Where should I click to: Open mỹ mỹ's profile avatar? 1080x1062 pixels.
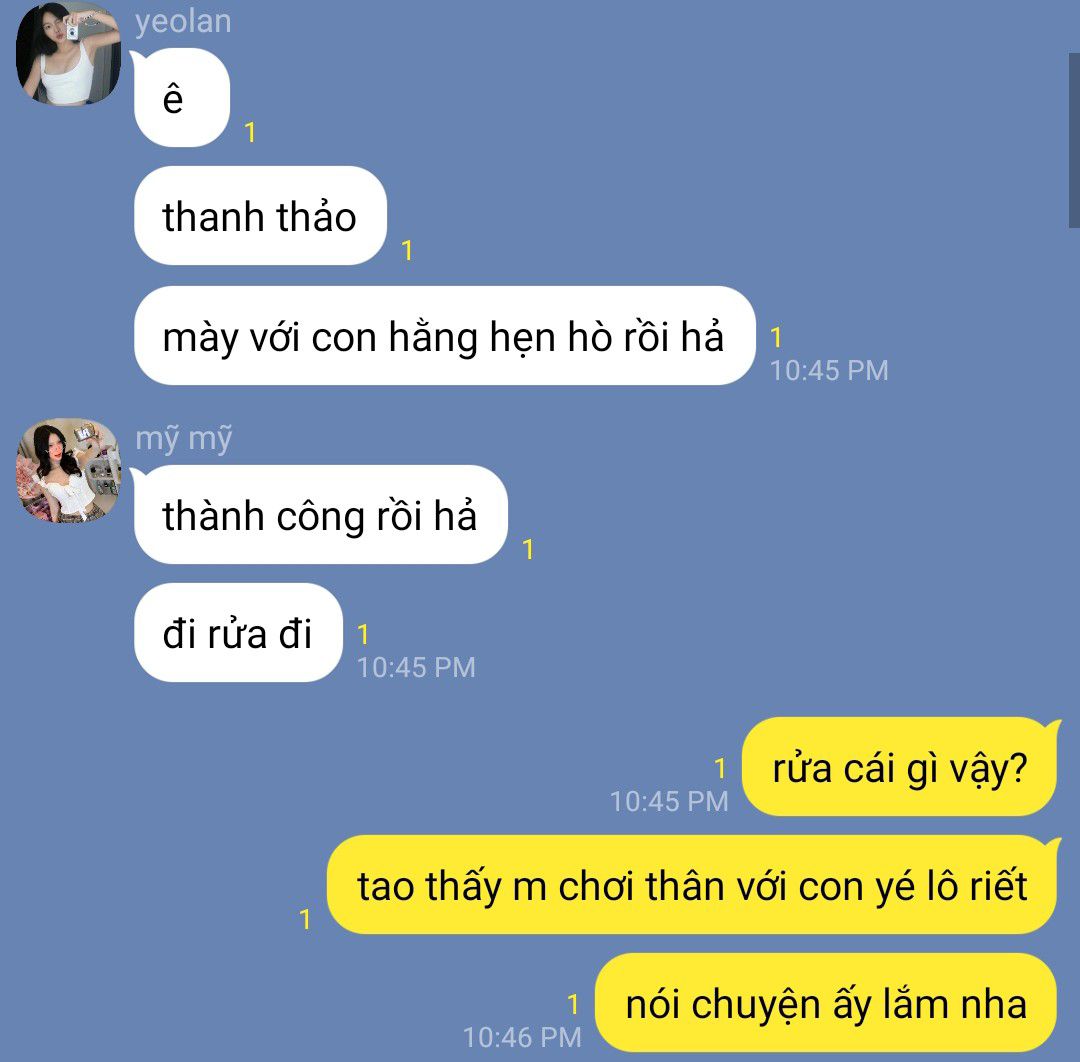pyautogui.click(x=68, y=470)
